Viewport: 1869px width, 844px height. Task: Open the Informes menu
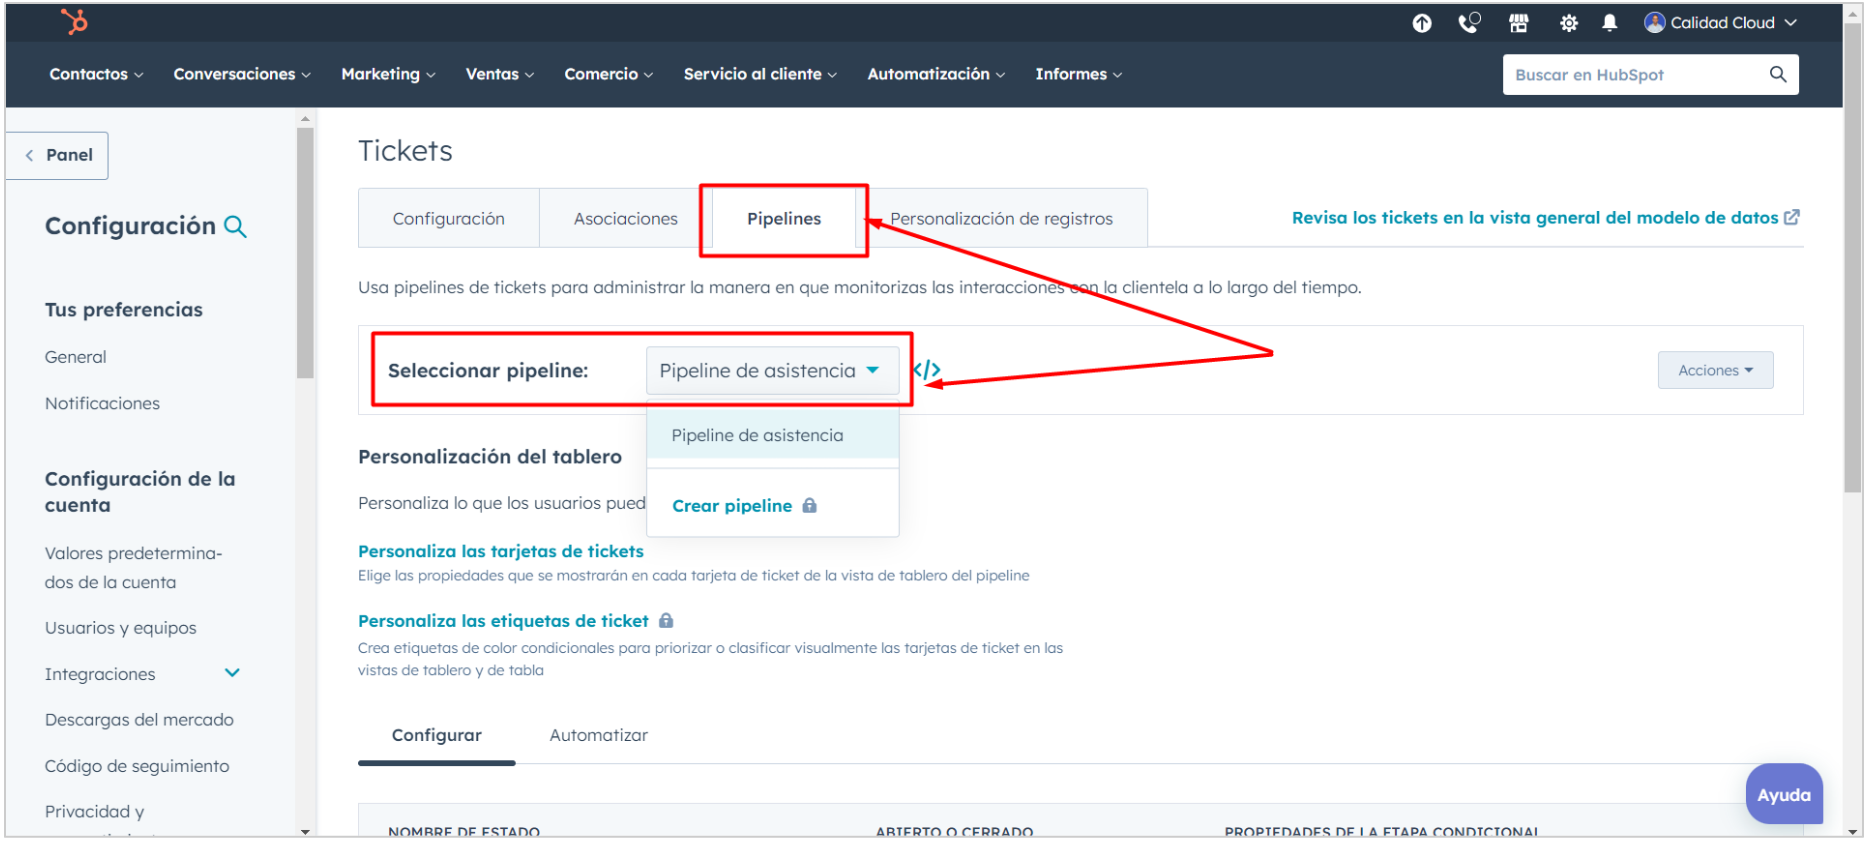coord(1078,74)
